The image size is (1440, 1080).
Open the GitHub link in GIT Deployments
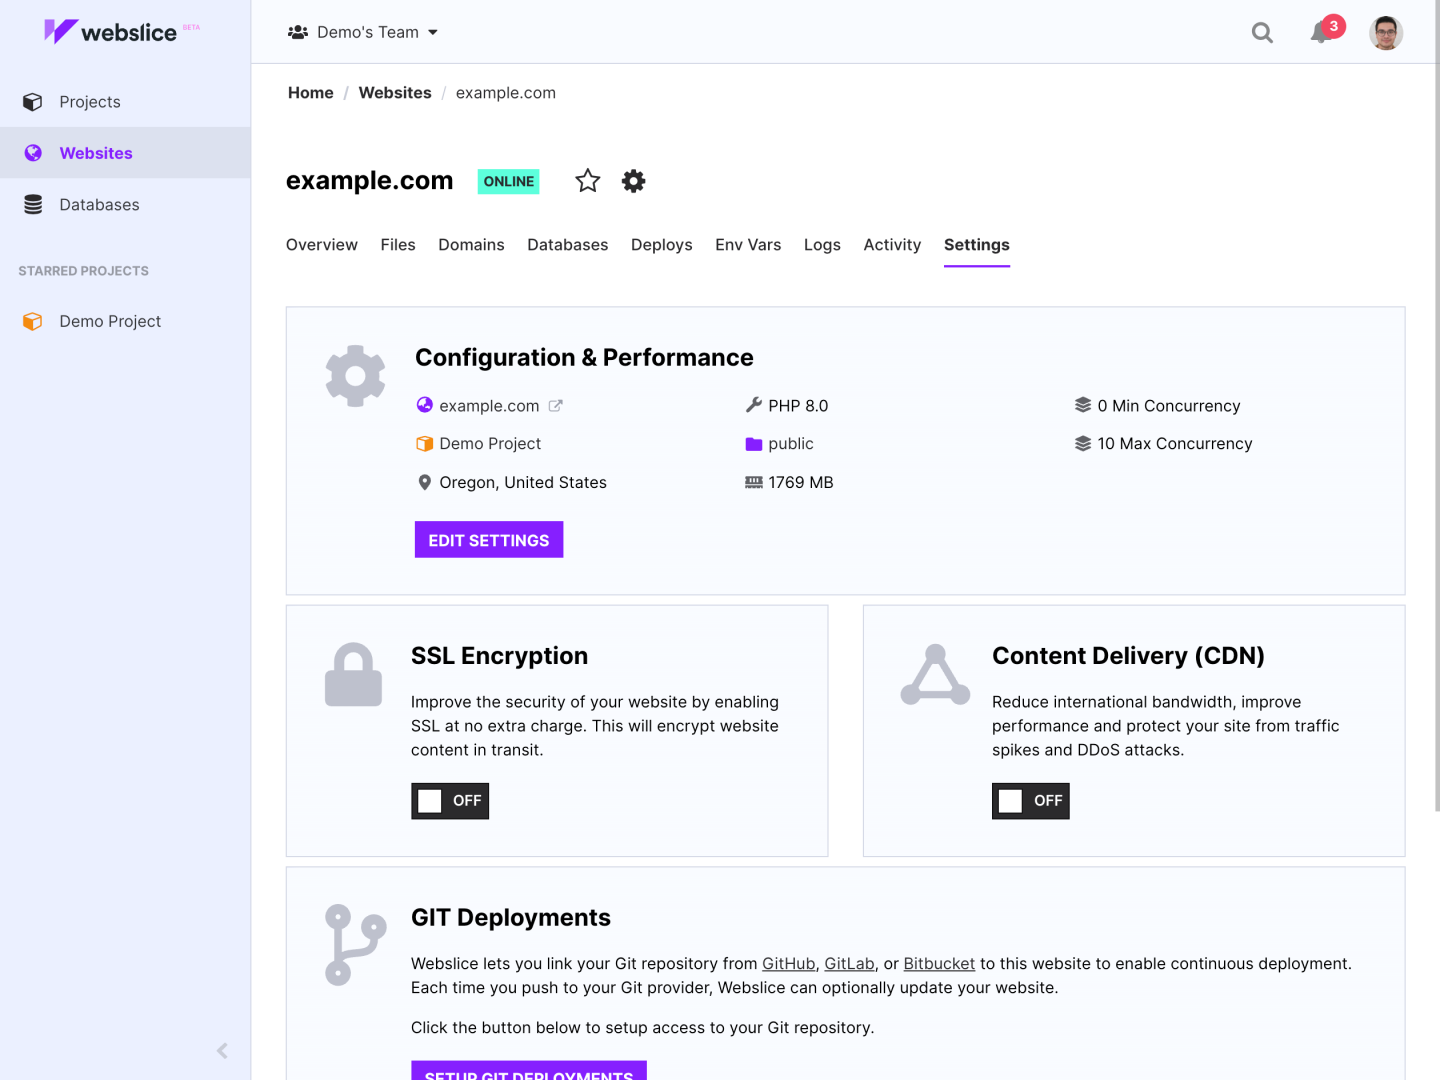click(x=788, y=963)
